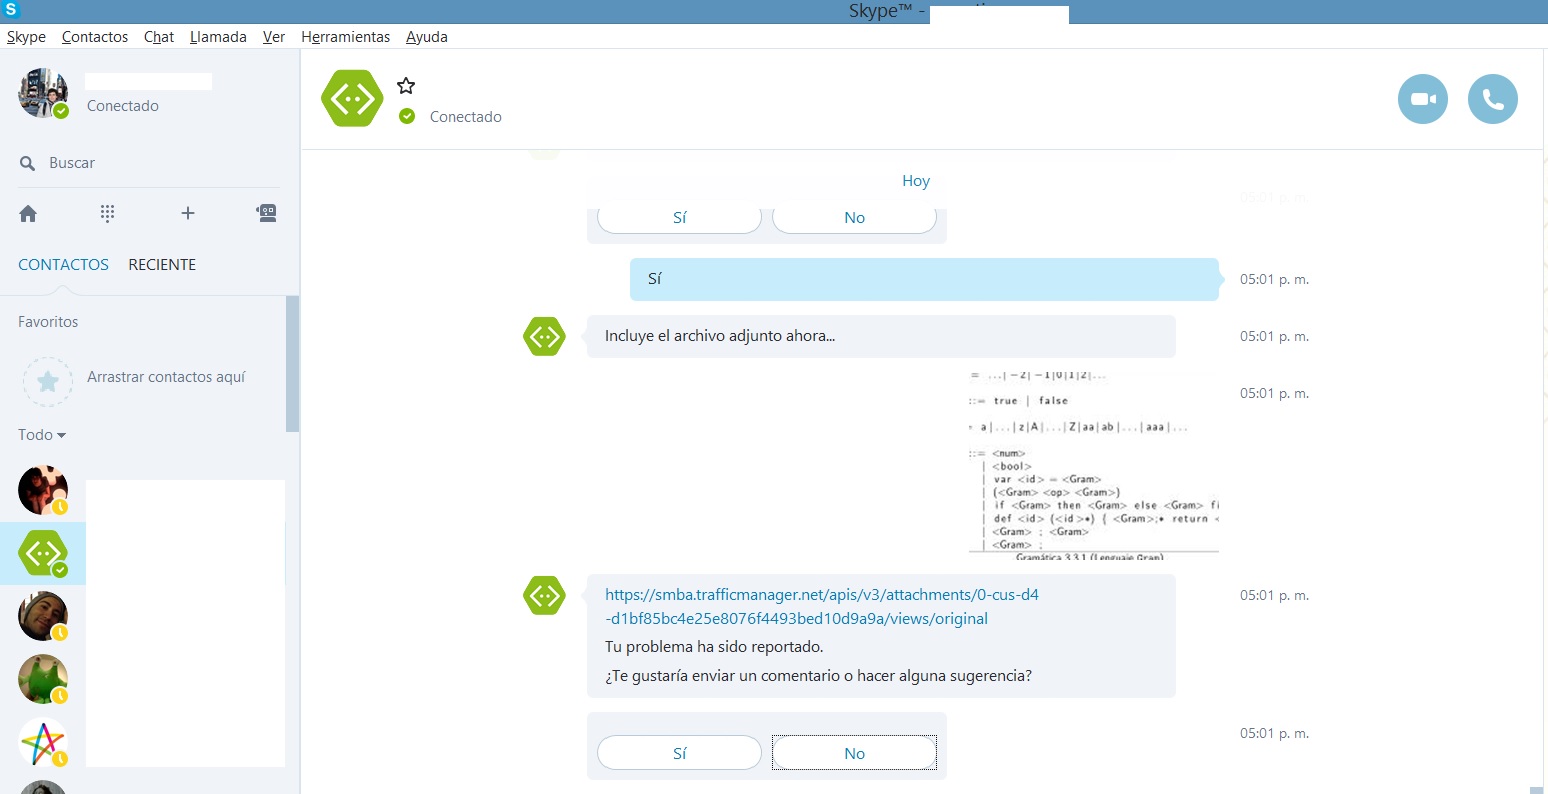Start a video call with the bot
Screen dimensions: 1548x794
pos(1422,98)
